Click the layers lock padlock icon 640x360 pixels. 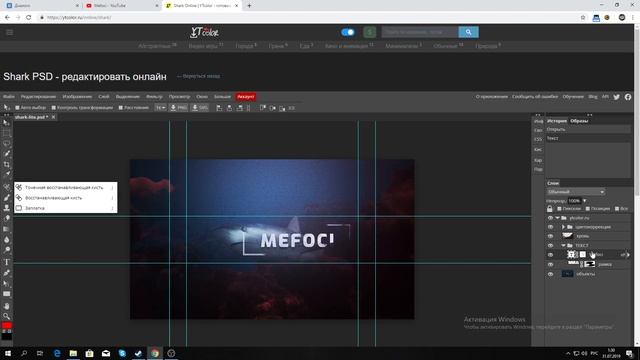[x=550, y=209]
